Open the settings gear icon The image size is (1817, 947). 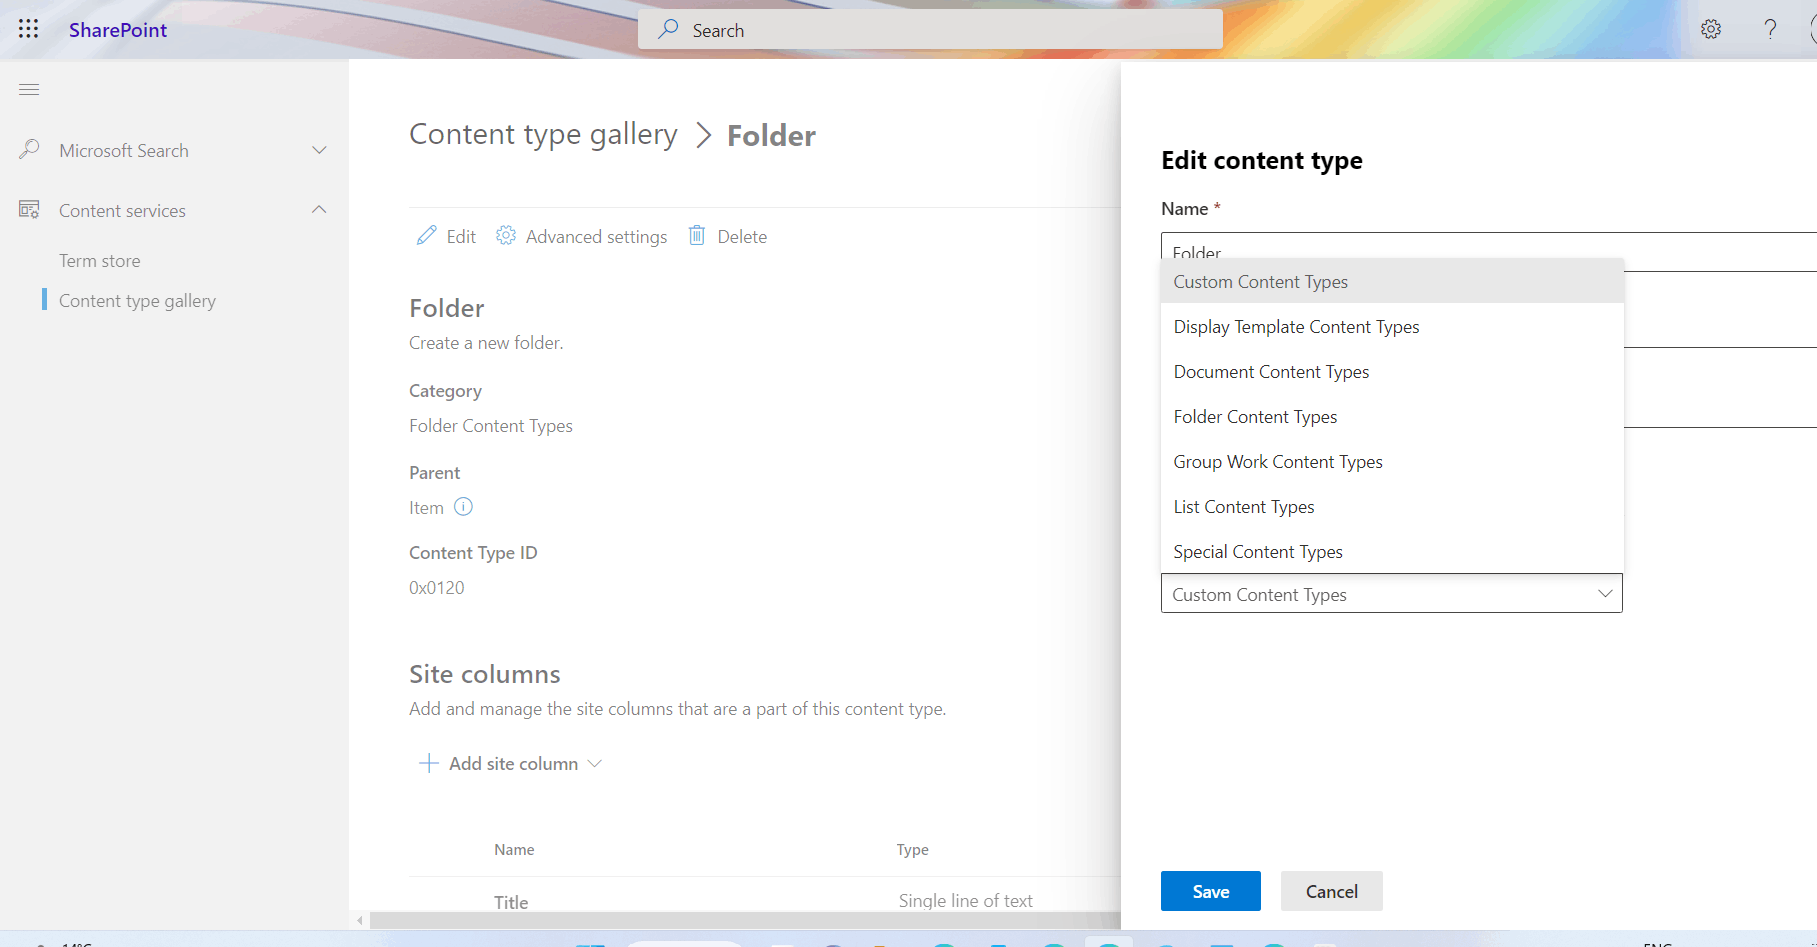[1711, 29]
